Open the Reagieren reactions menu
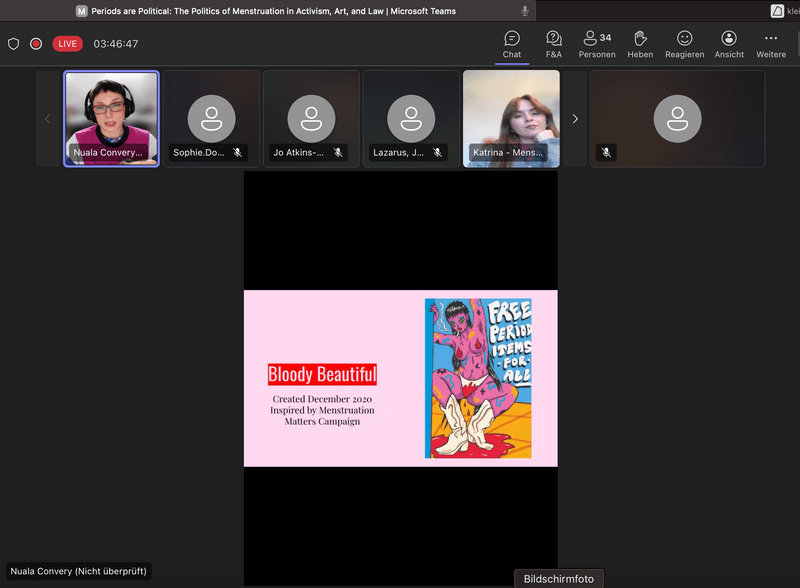800x588 pixels. point(684,44)
